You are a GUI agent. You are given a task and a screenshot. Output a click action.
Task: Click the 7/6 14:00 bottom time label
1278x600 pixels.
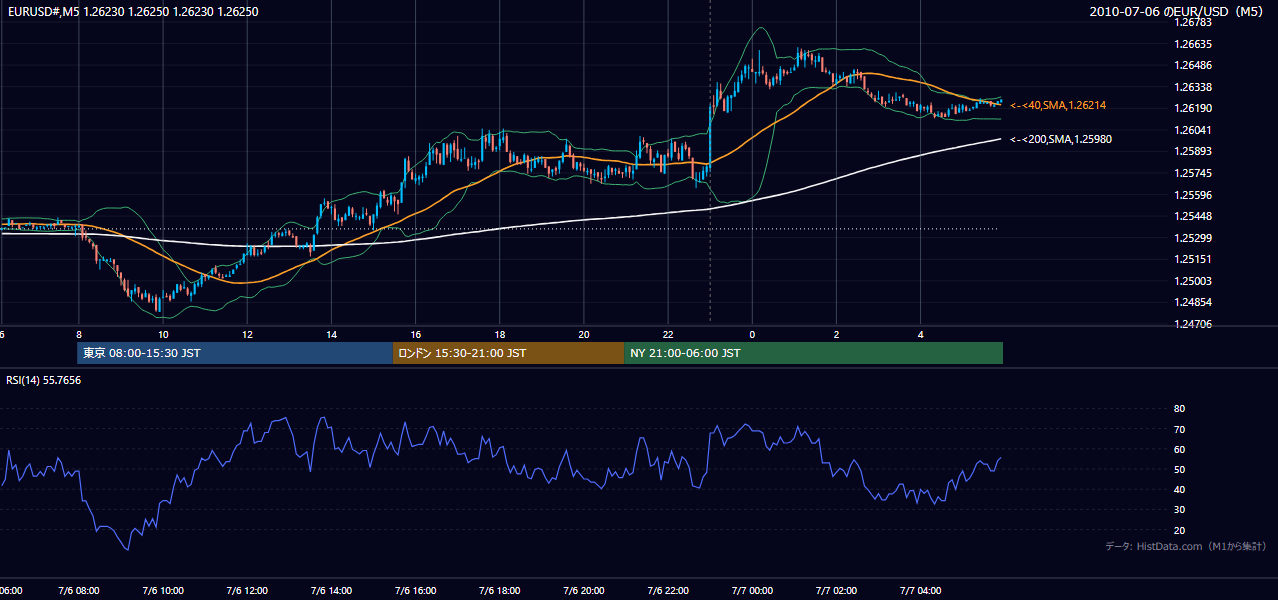click(330, 591)
